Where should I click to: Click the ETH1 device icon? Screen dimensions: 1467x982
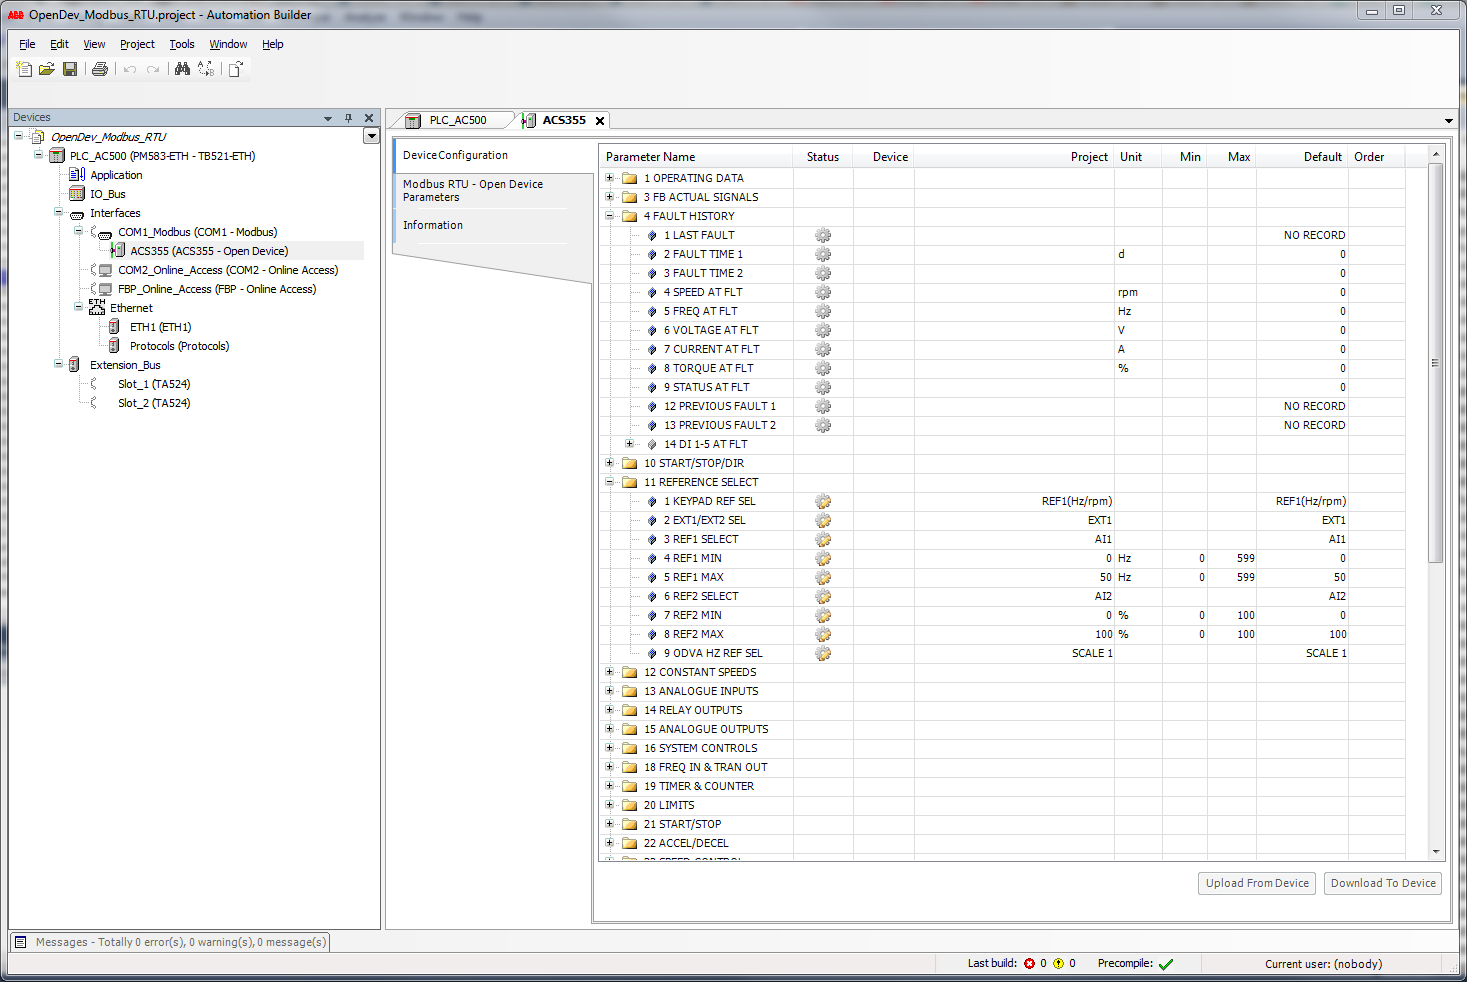click(114, 327)
